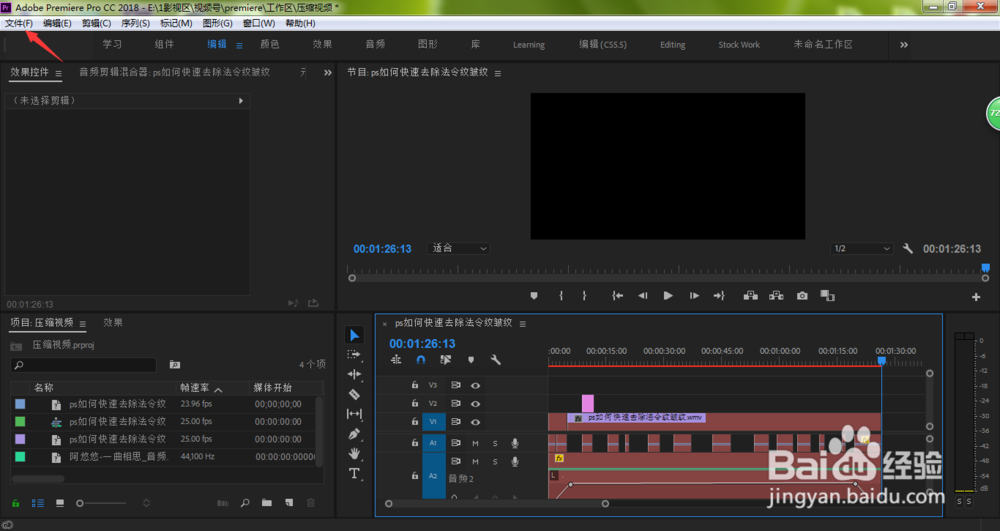Open the zoom level 适合 dropdown
Image resolution: width=1000 pixels, height=531 pixels.
click(459, 249)
